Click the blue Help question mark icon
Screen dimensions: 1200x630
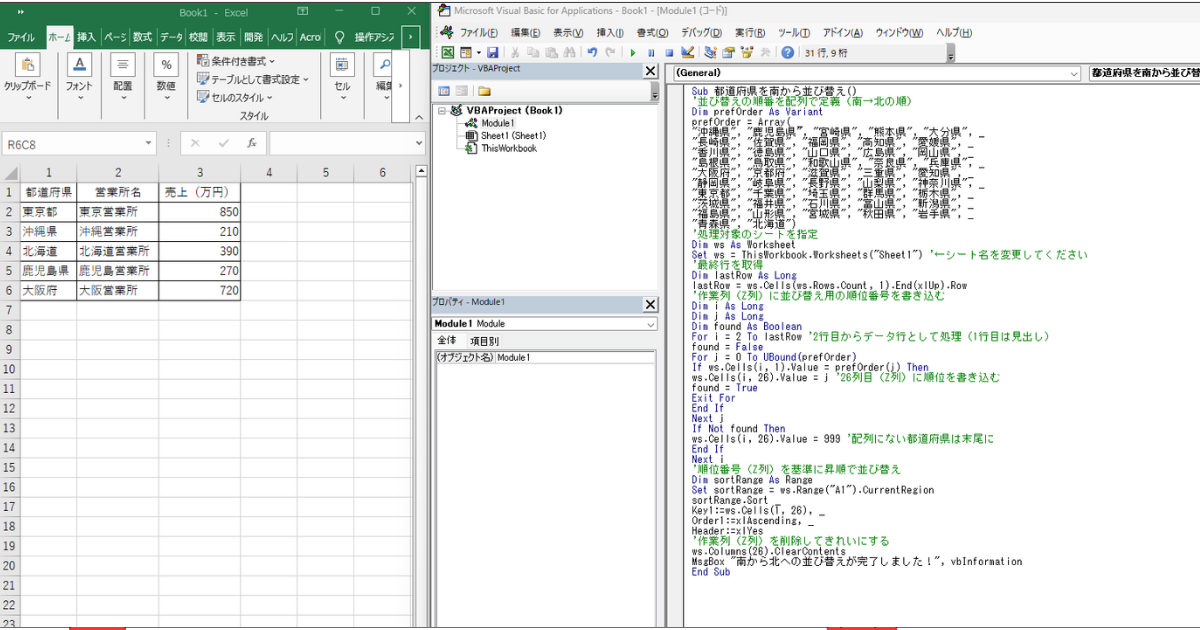[788, 52]
